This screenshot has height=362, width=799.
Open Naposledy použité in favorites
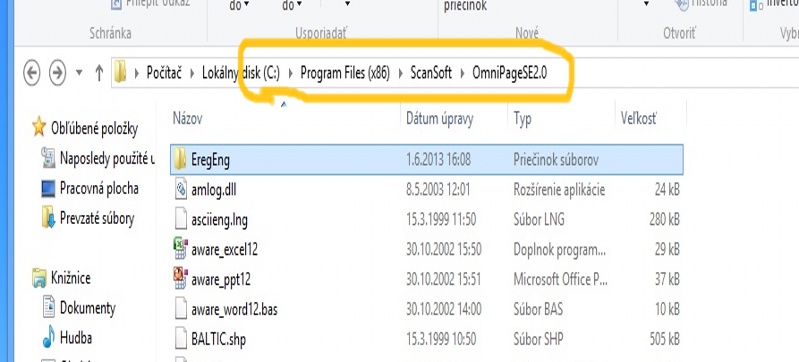point(107,158)
